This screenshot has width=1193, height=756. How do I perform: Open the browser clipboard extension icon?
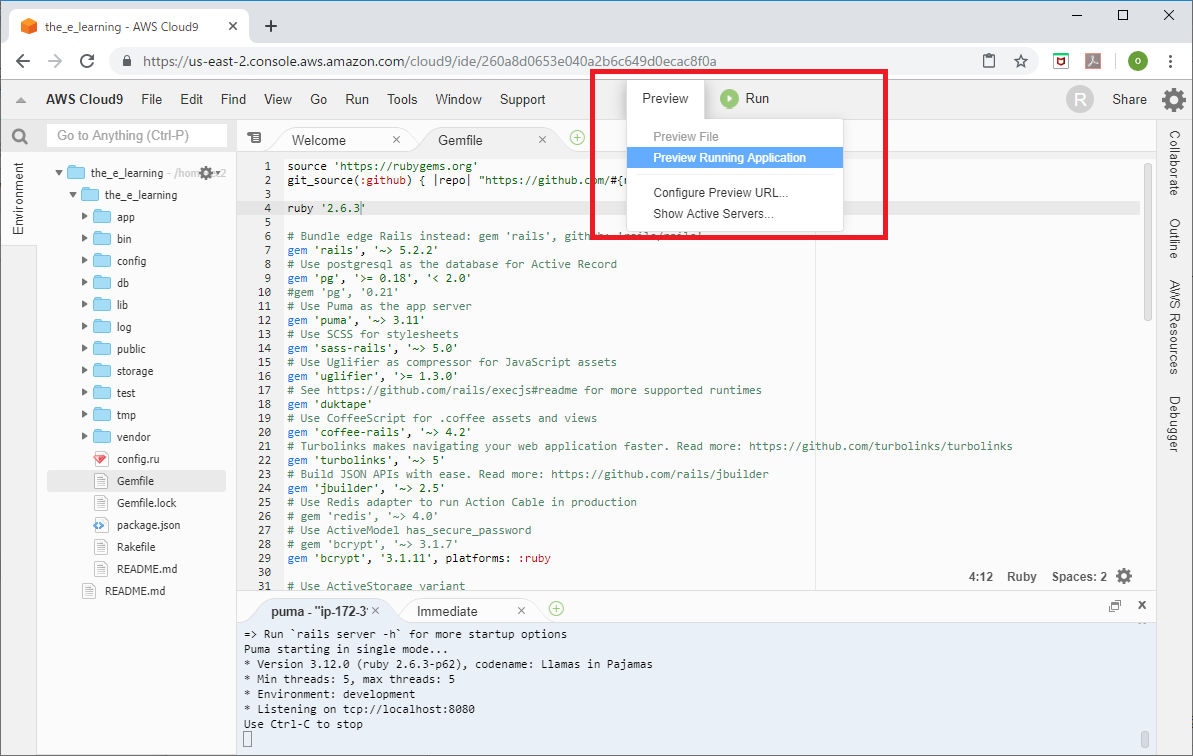pyautogui.click(x=988, y=61)
